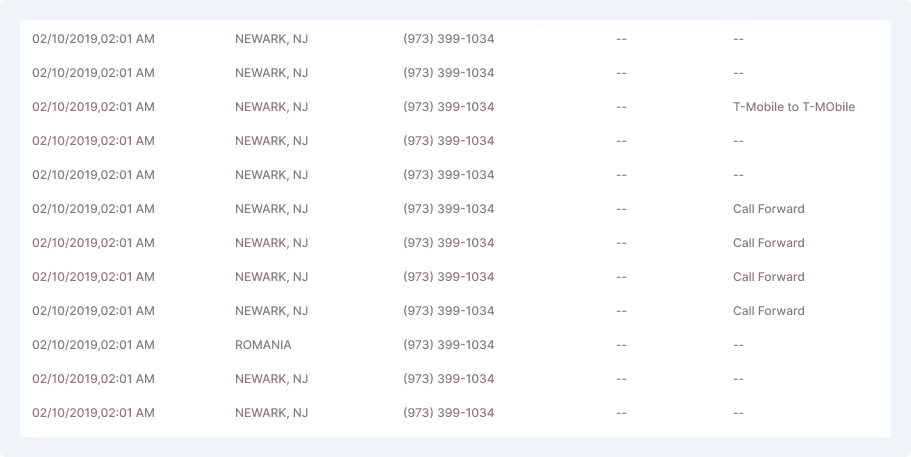Viewport: 911px width, 457px height.
Task: Select the "T-Mobile to T-MObile" entry
Action: [793, 107]
